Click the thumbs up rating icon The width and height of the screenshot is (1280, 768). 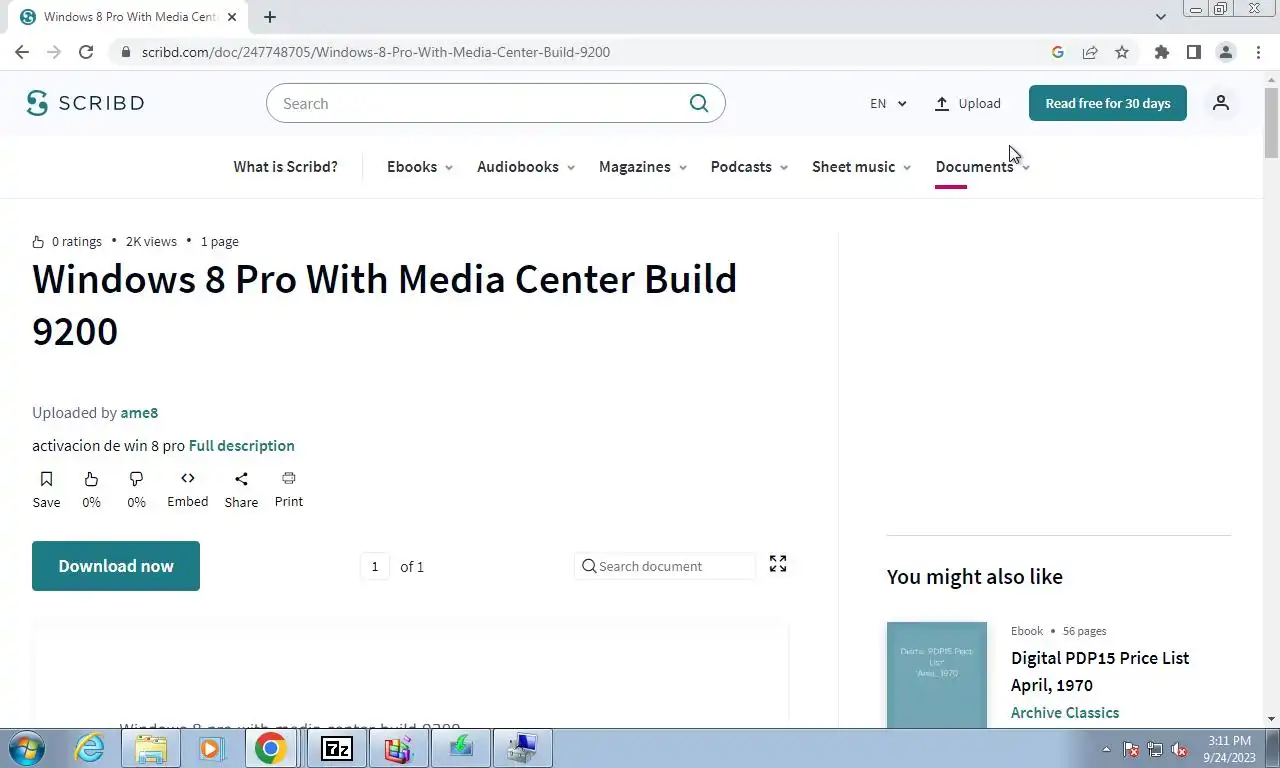pos(91,479)
